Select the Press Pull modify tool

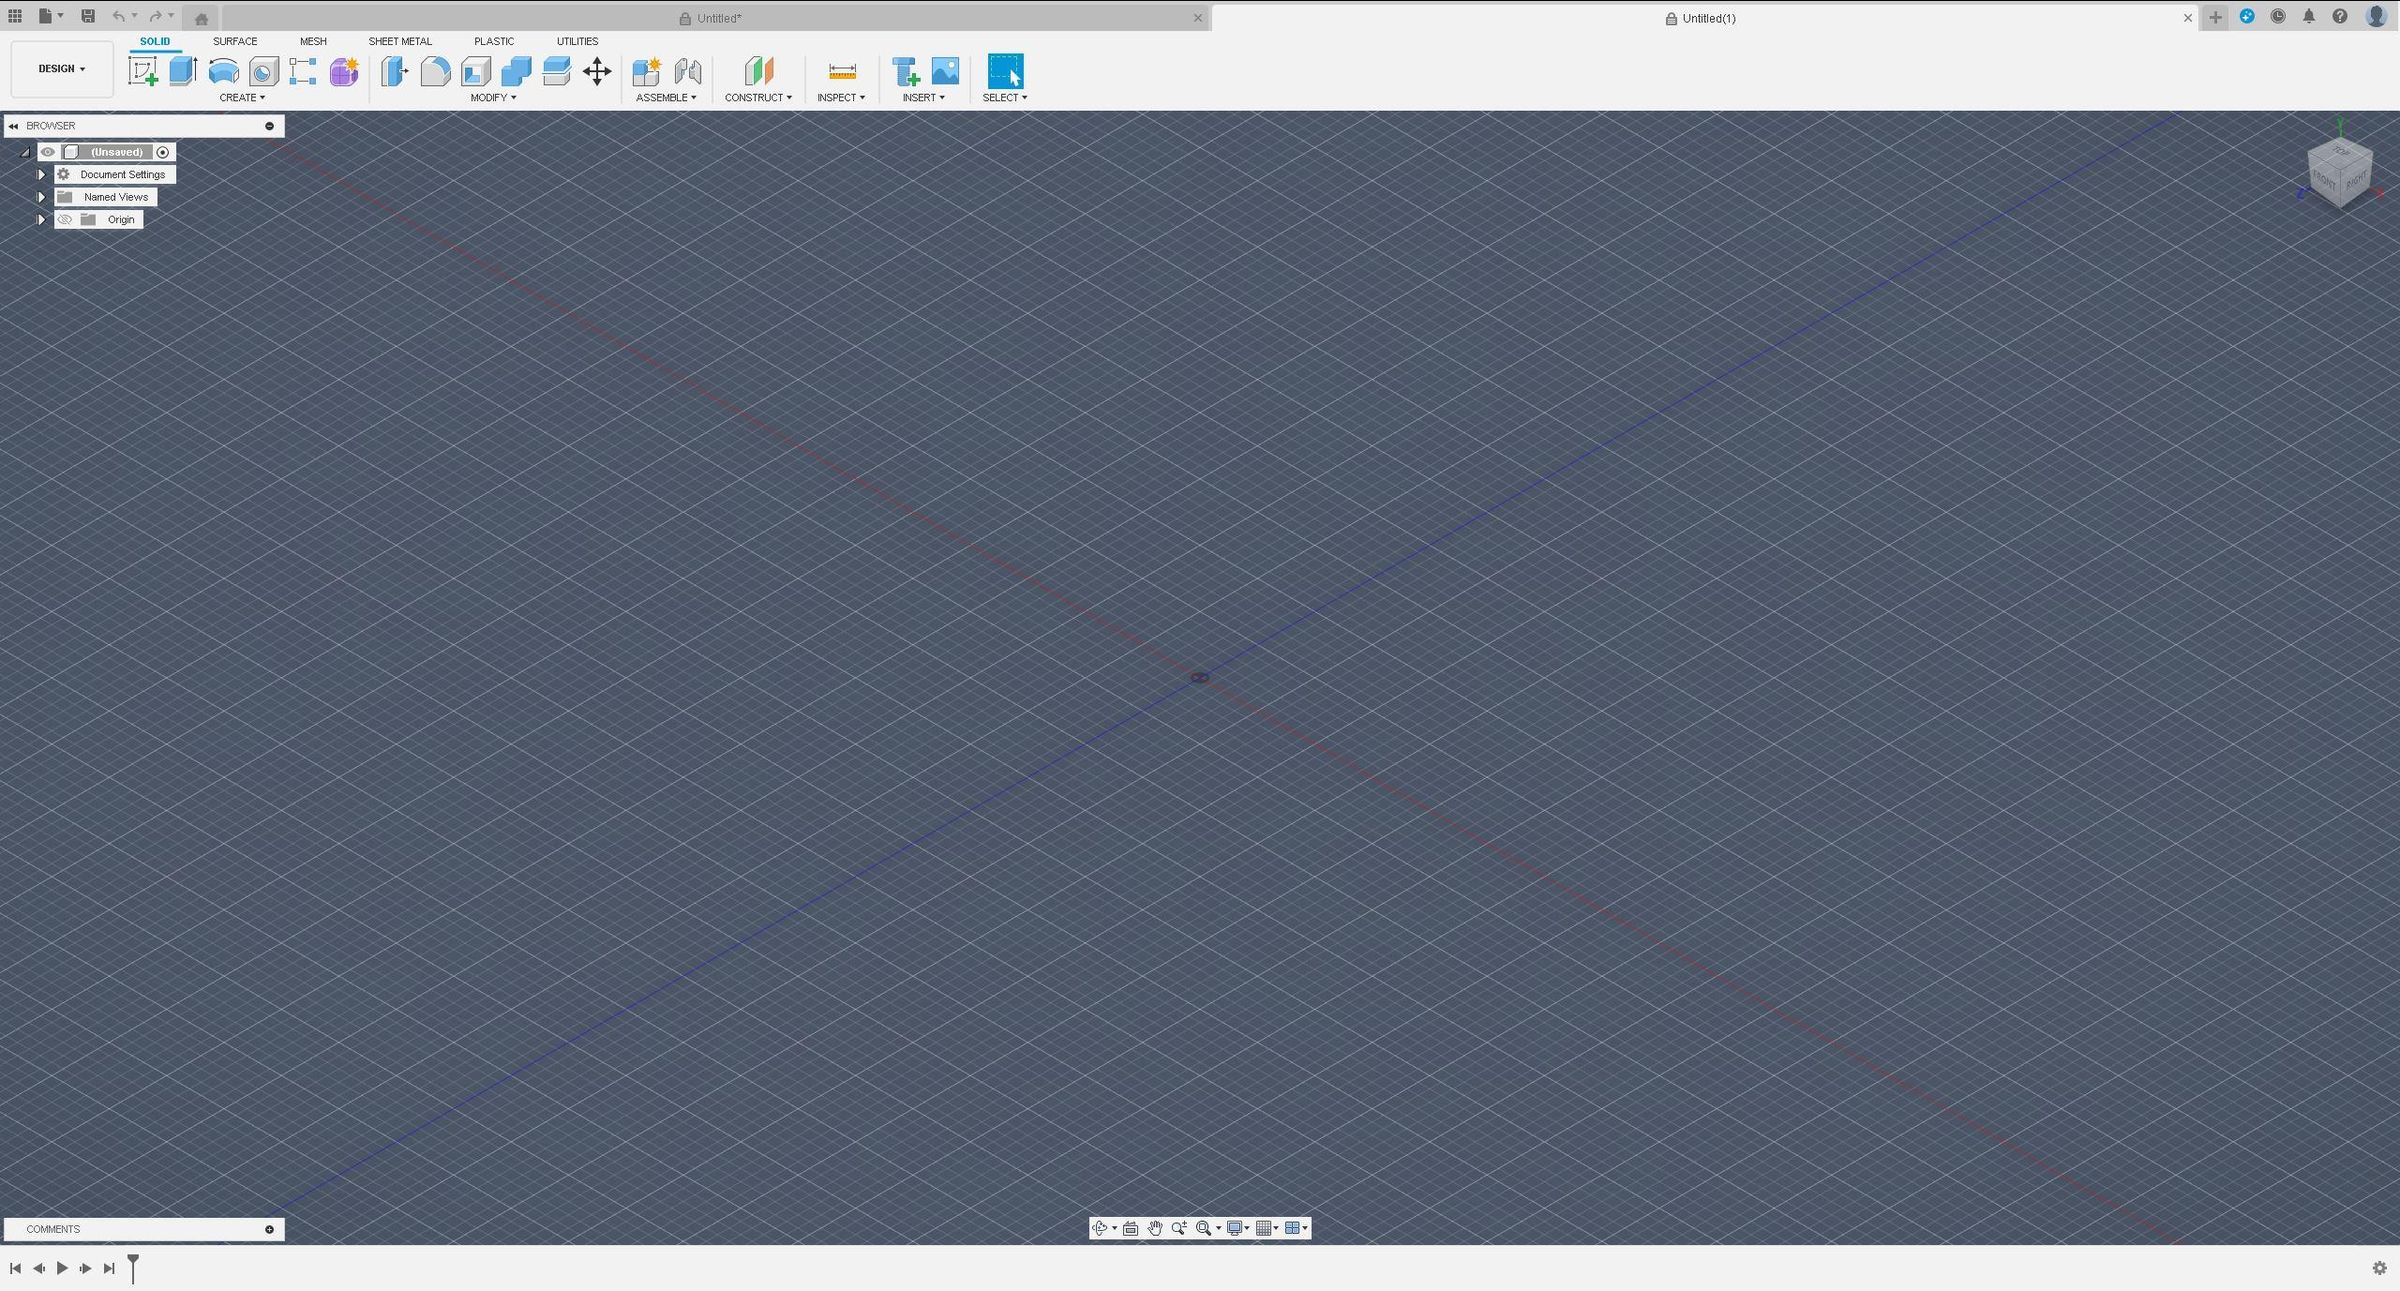click(394, 71)
